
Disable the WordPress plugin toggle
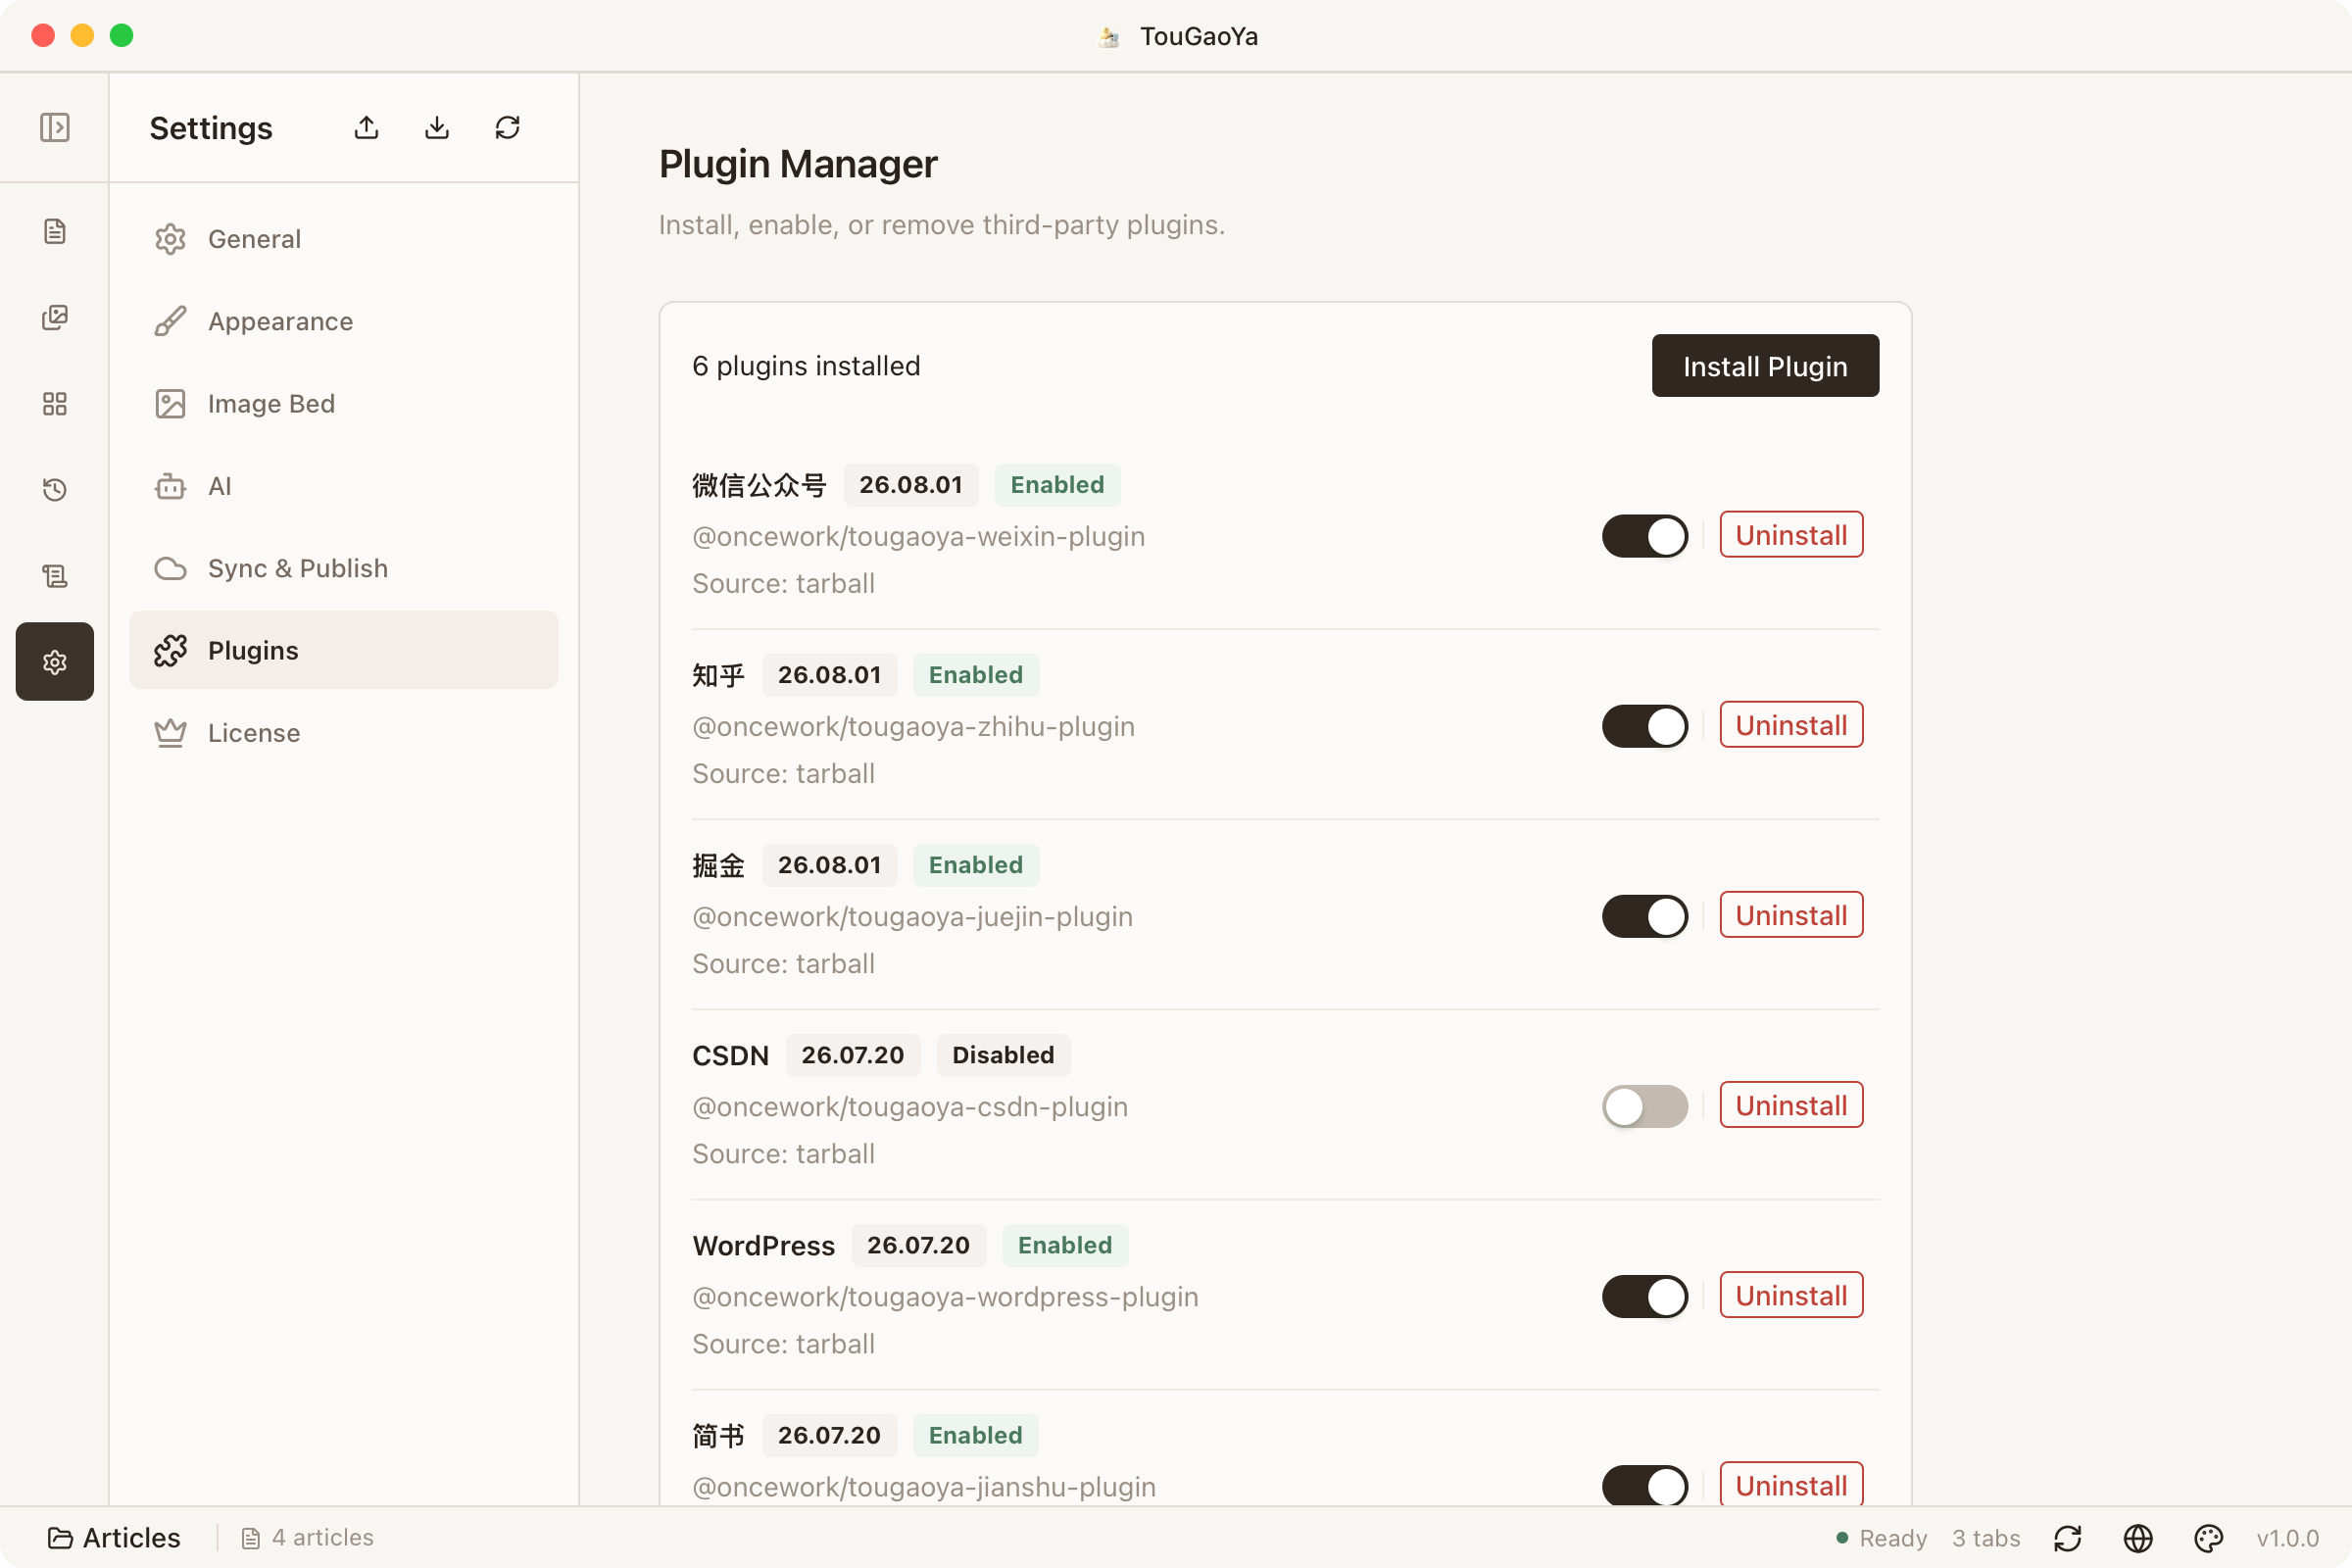1645,1296
